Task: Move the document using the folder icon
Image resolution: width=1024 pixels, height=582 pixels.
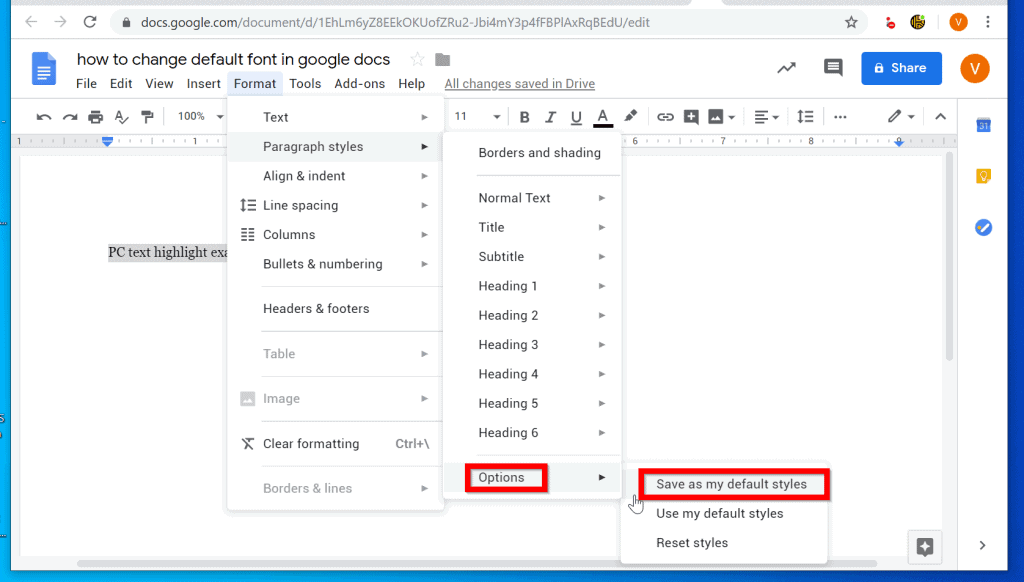Action: pos(443,59)
